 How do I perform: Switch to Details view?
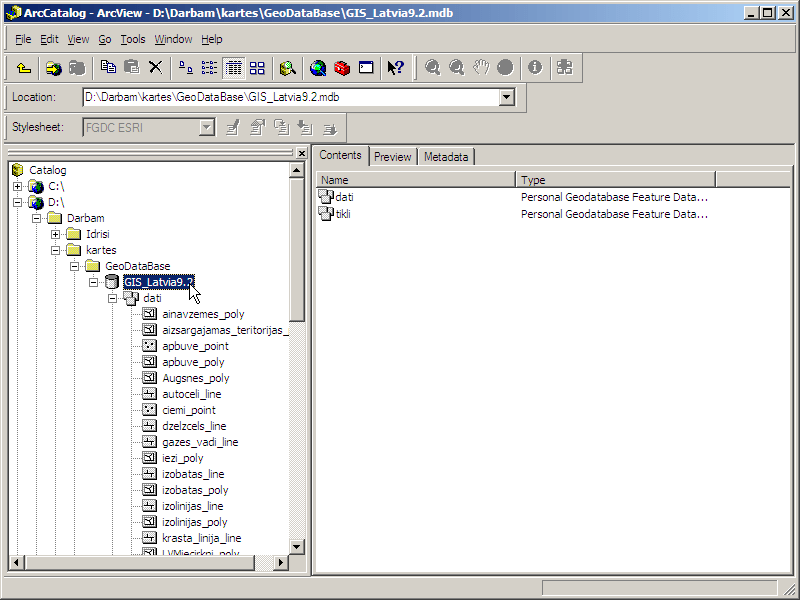[x=234, y=68]
